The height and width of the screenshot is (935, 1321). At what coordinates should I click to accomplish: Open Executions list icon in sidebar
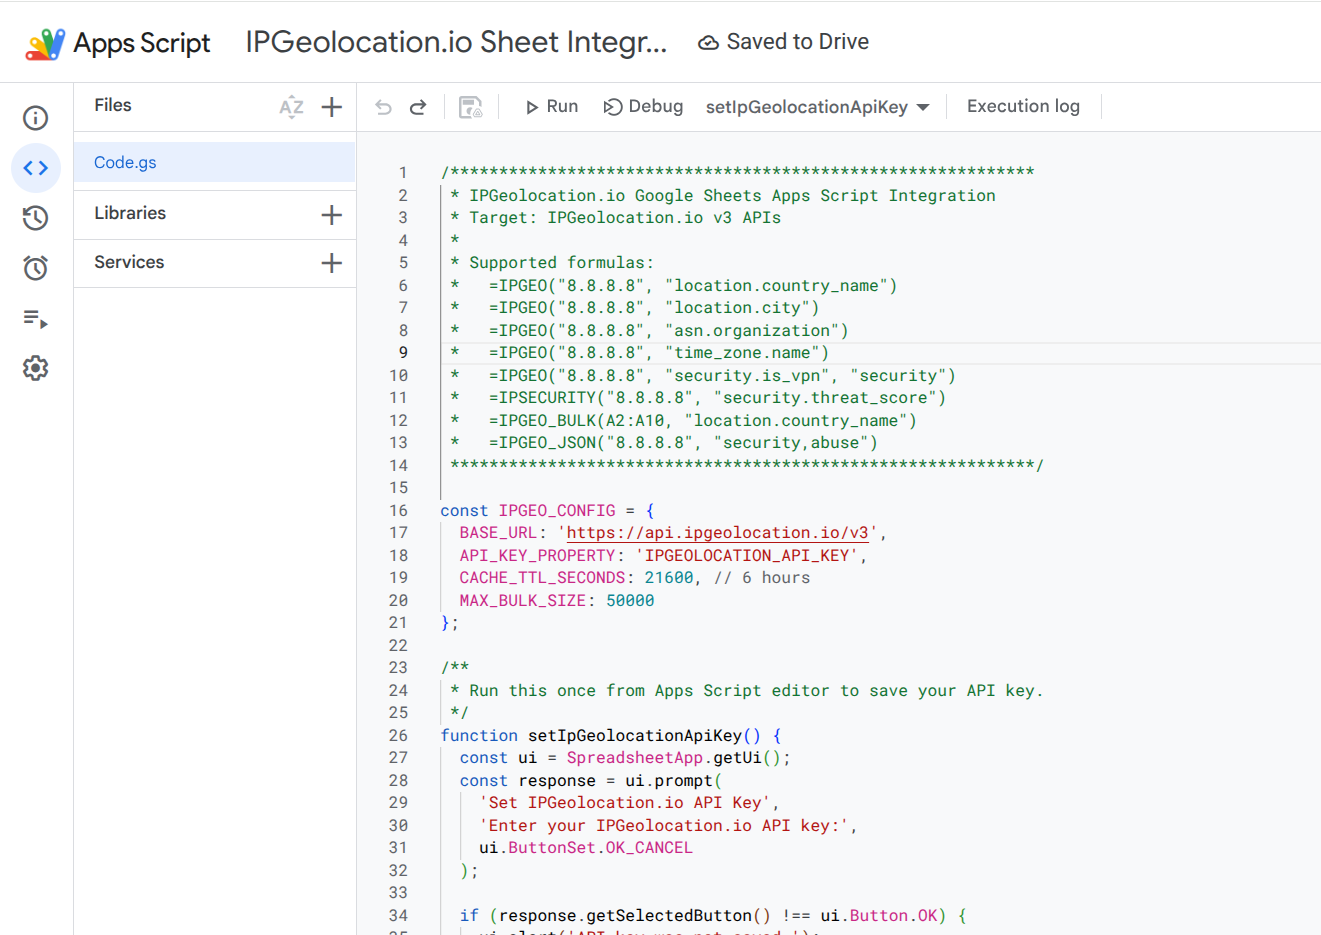click(x=36, y=319)
